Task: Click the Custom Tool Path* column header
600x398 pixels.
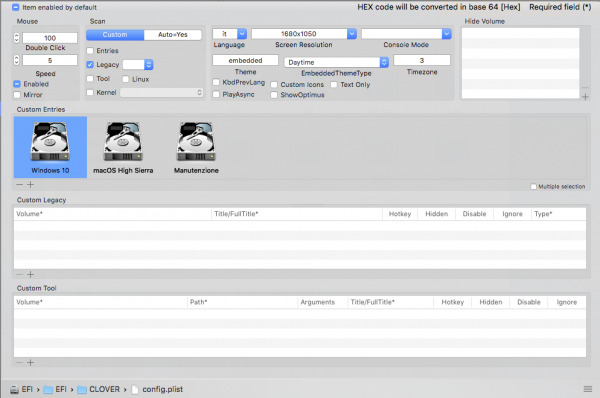Action: coord(242,302)
